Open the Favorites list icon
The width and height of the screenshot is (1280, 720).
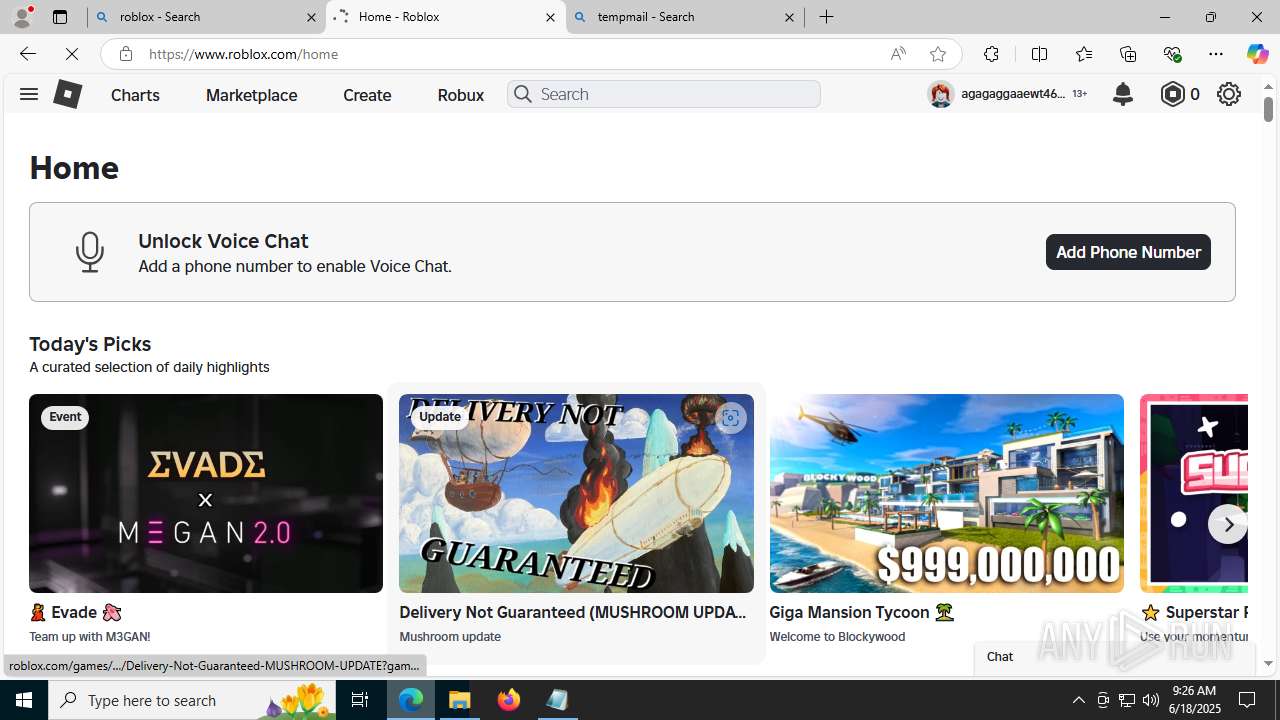click(x=1083, y=54)
